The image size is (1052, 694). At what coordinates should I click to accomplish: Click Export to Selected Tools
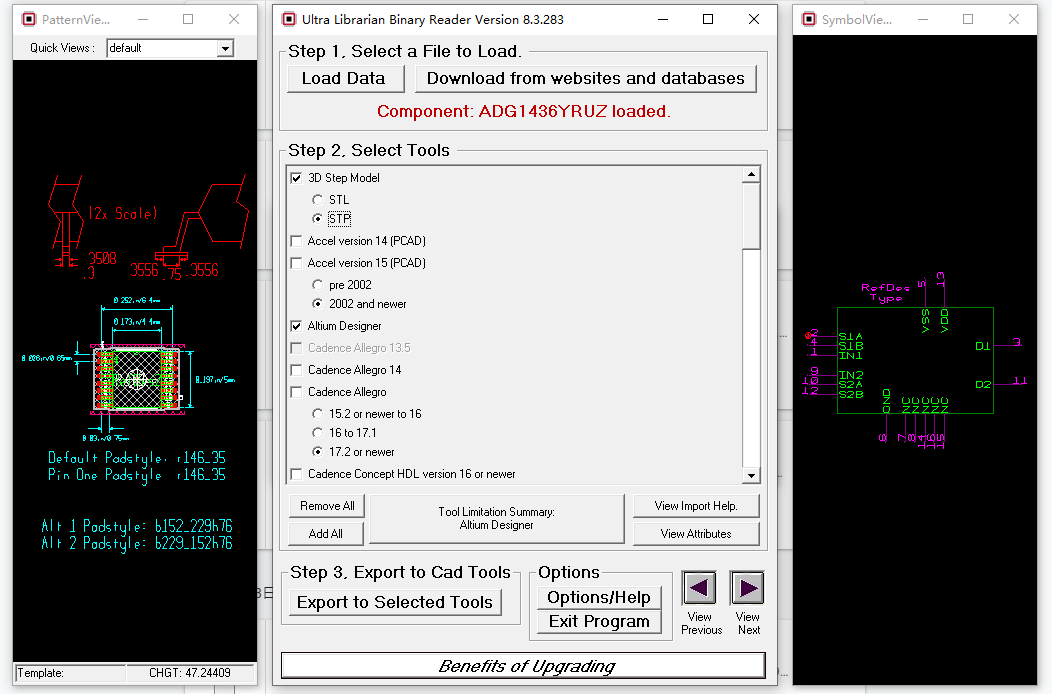[x=395, y=602]
